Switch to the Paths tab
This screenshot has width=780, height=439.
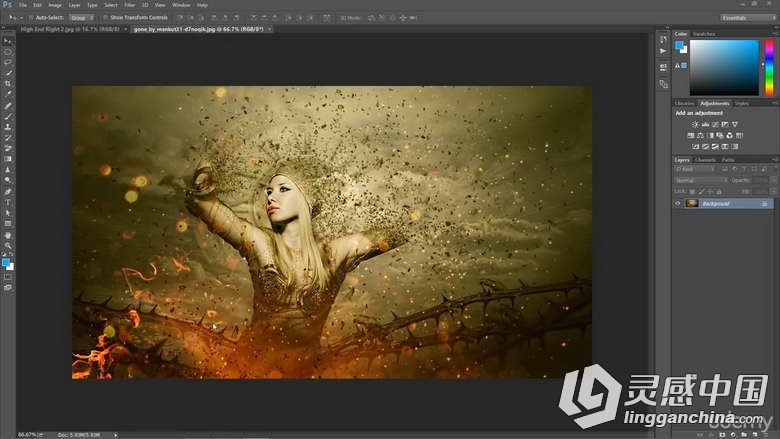[x=728, y=160]
